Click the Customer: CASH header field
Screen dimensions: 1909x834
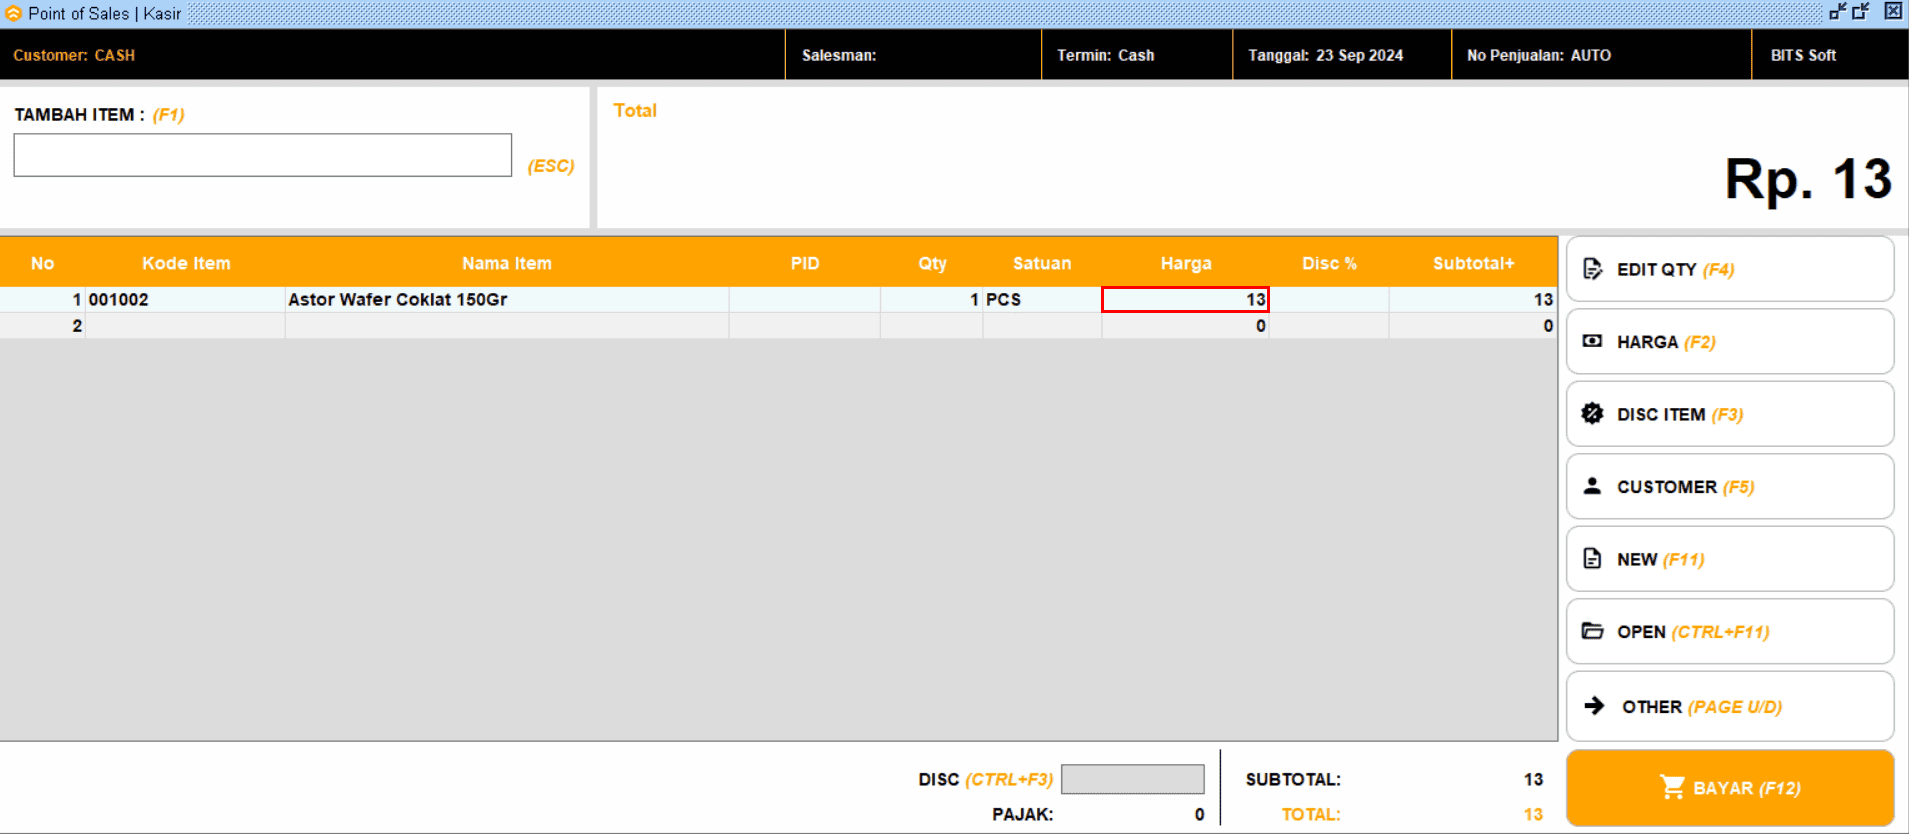click(x=74, y=55)
